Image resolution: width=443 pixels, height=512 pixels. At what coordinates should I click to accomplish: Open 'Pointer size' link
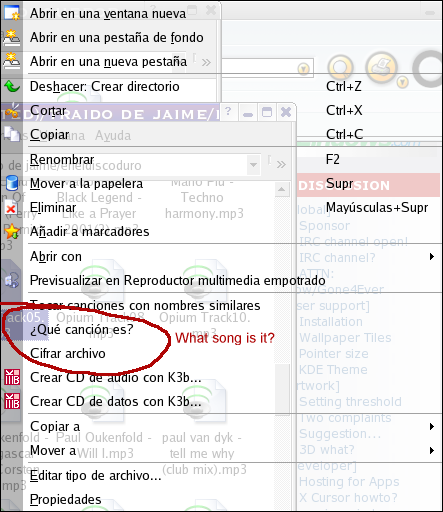[x=334, y=354]
